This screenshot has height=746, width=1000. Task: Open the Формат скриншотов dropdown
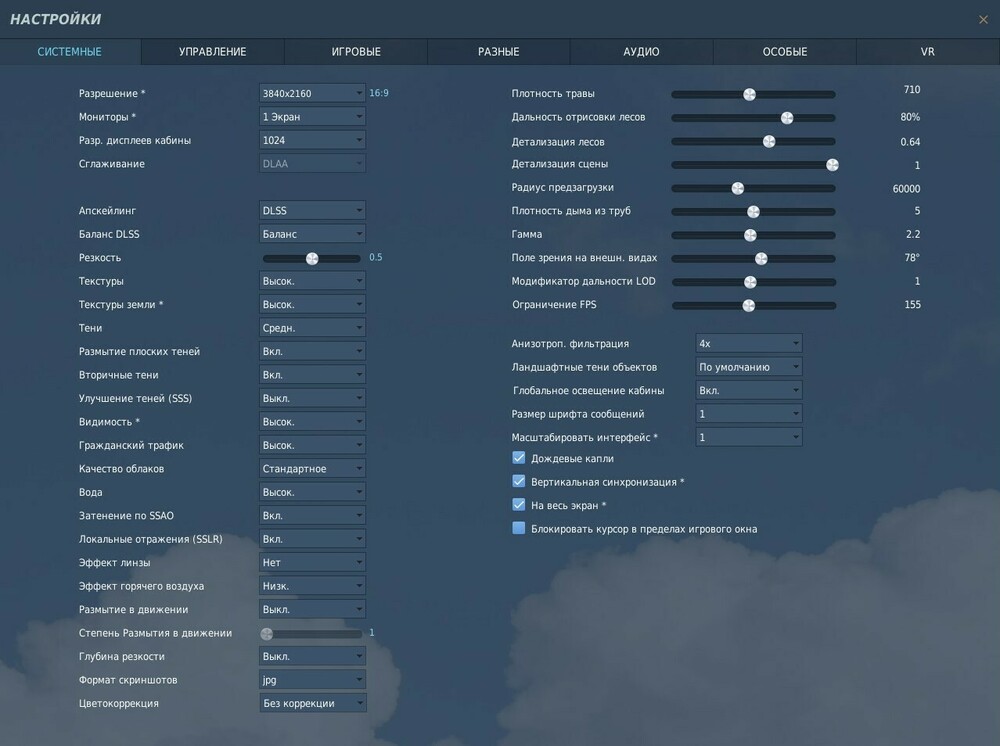311,679
